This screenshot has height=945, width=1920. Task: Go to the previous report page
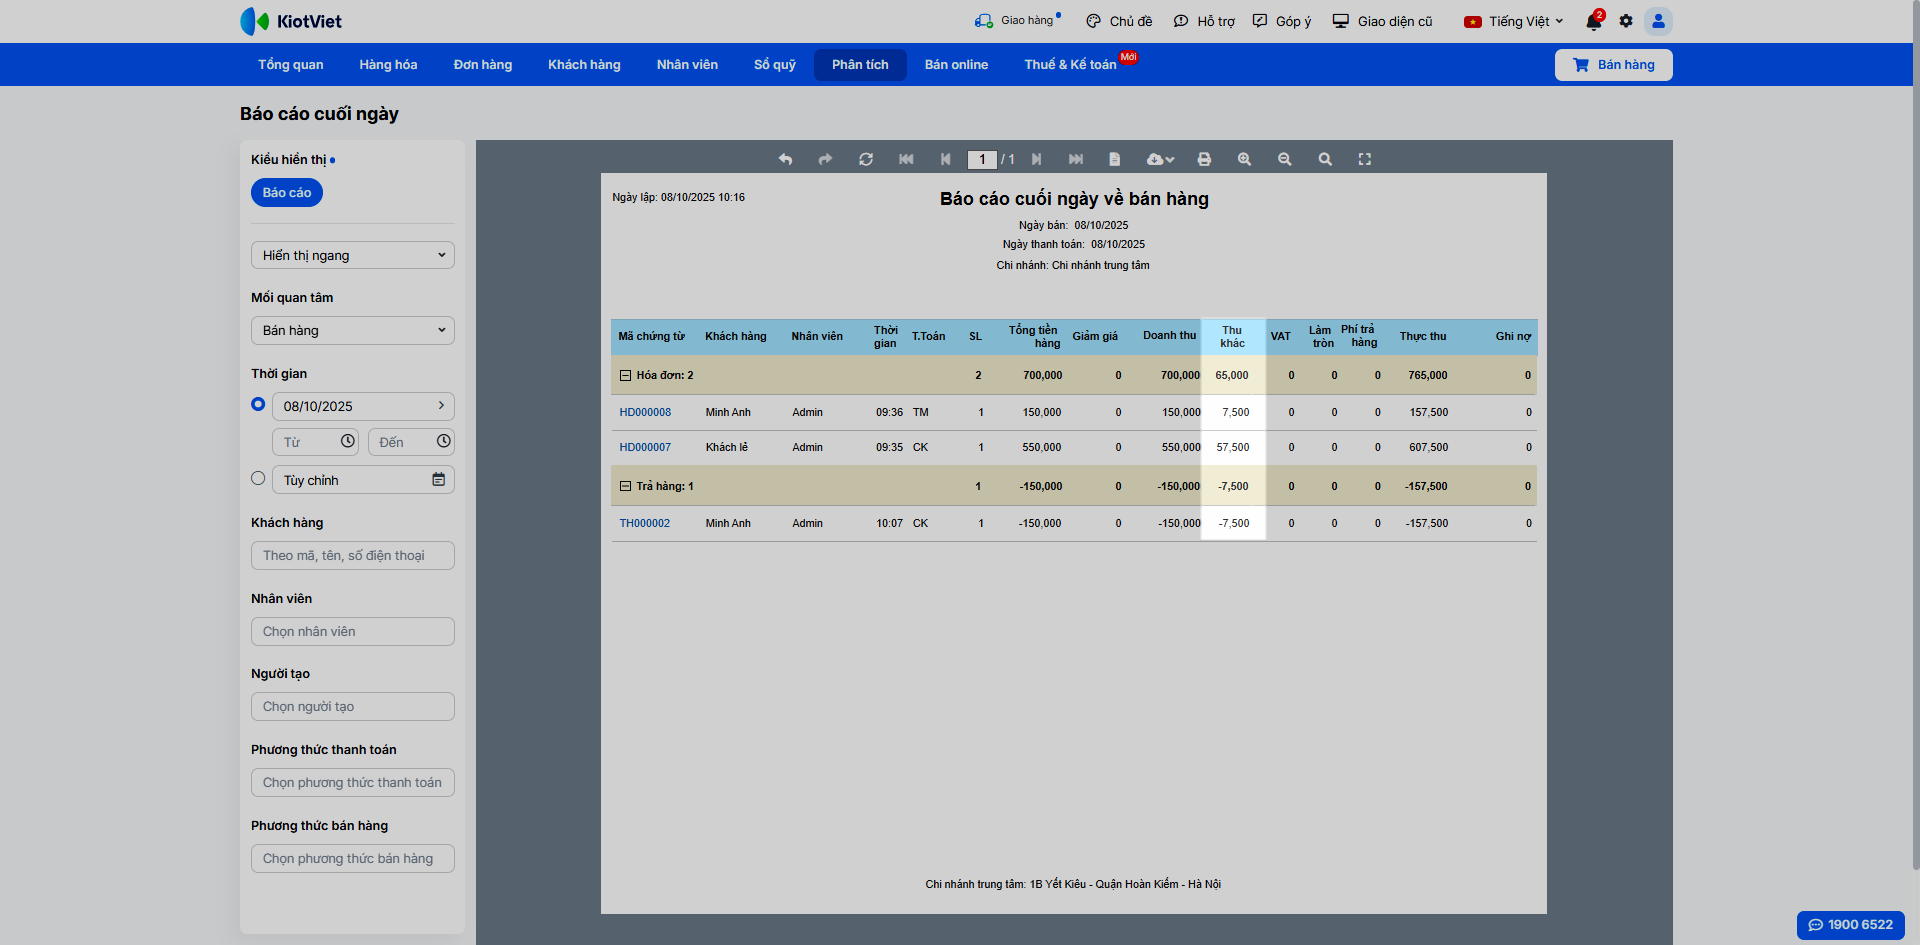point(946,159)
